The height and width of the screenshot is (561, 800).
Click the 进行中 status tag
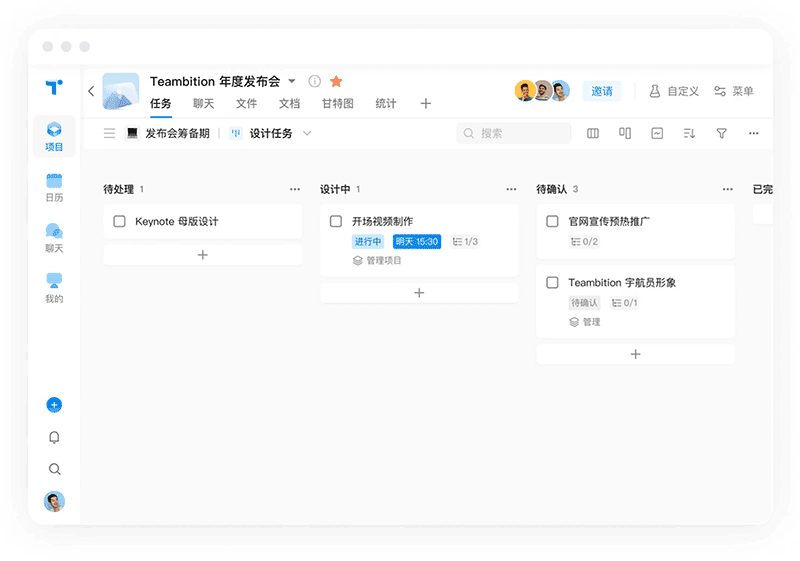[x=368, y=242]
